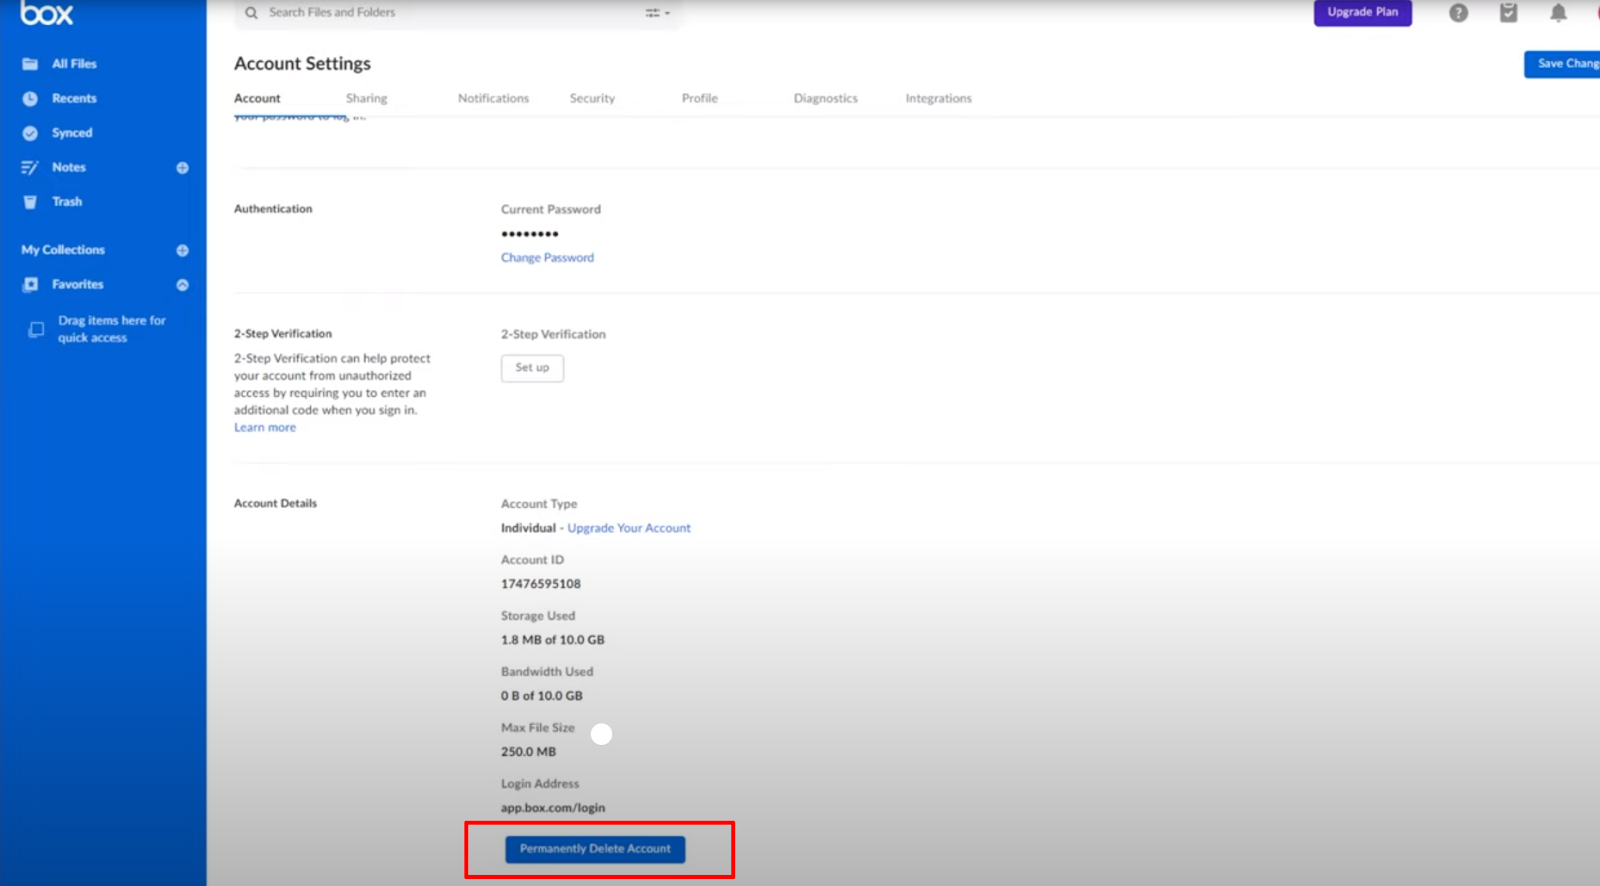This screenshot has height=886, width=1600.
Task: Open search filter options dropdown
Action: pos(658,13)
